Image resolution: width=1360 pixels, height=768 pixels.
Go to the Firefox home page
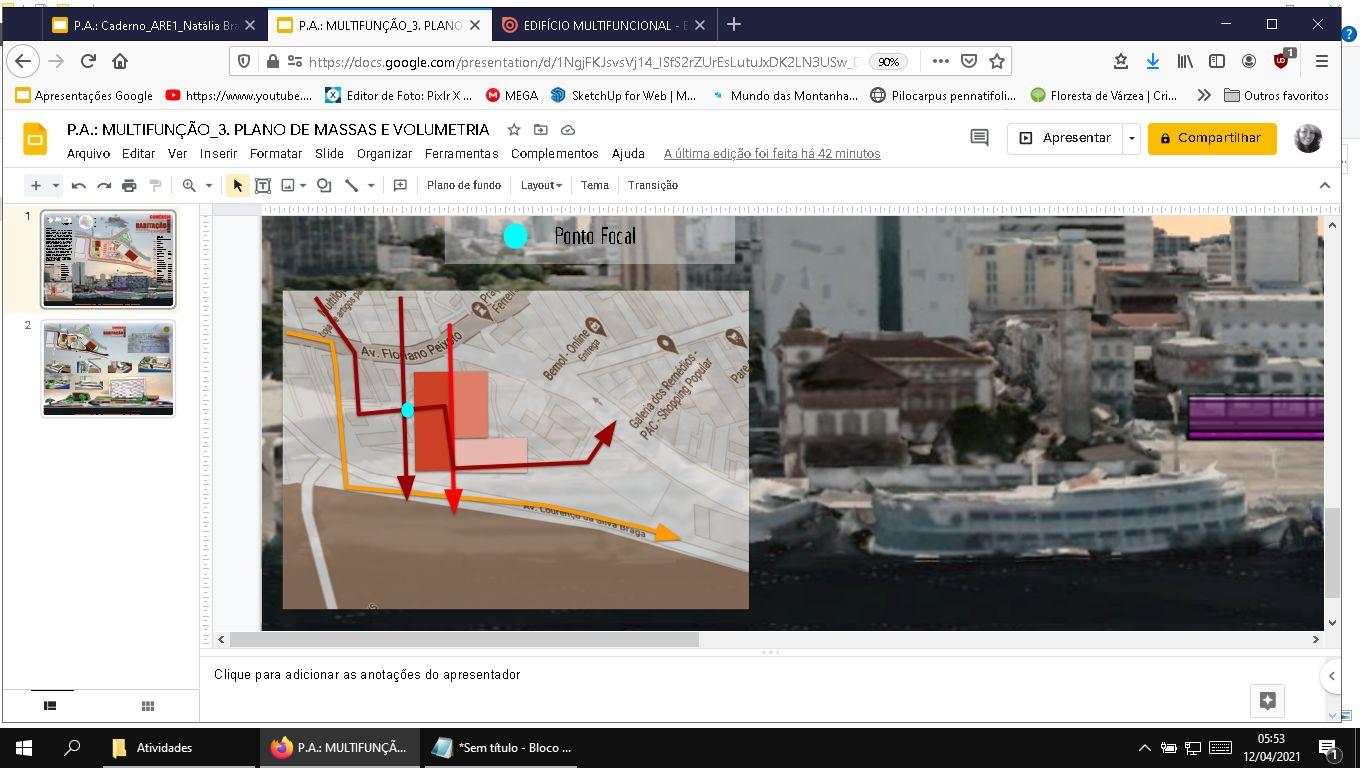(120, 61)
